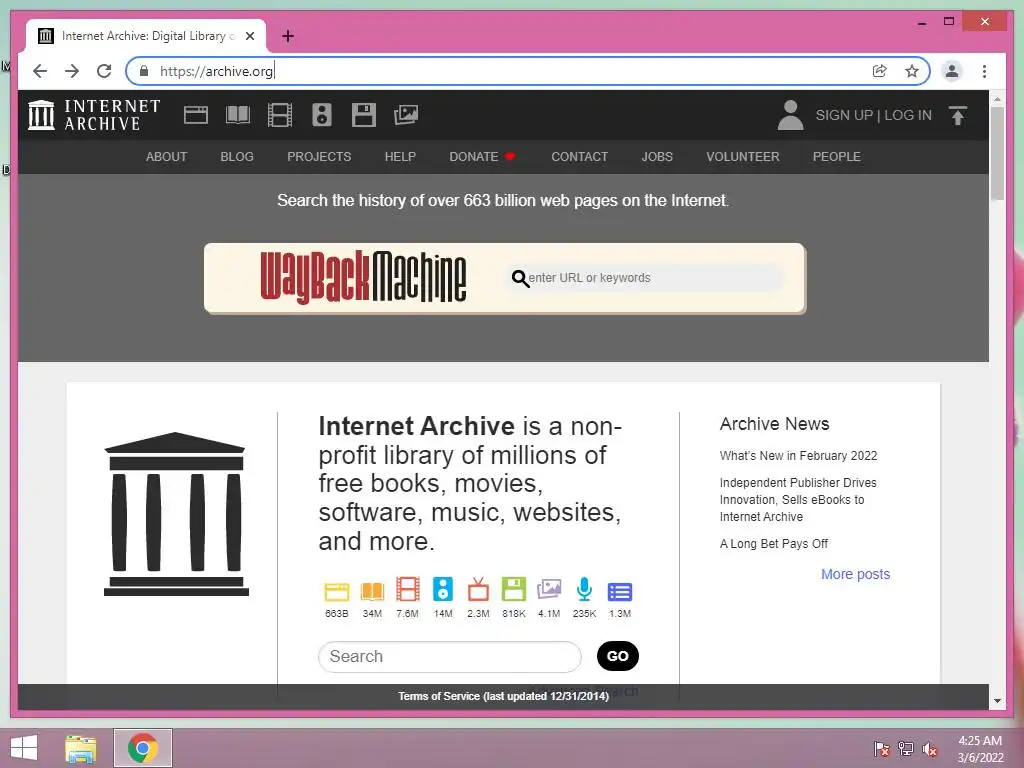Click the user avatar icon
This screenshot has width=1024, height=768.
[790, 115]
